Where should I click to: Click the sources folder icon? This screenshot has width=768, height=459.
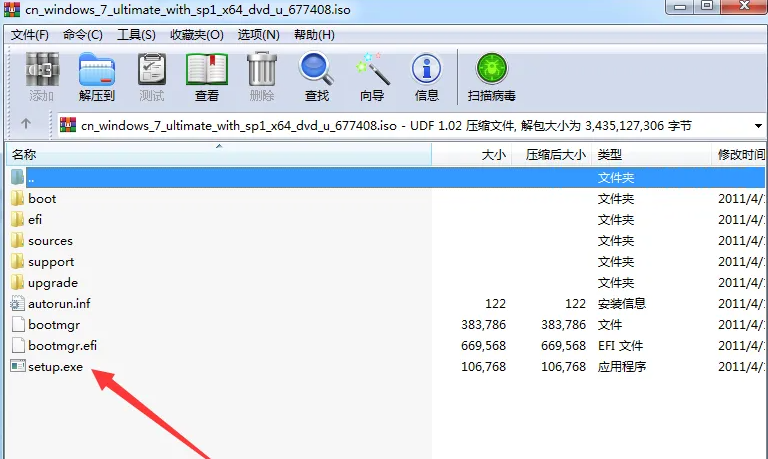pos(17,241)
